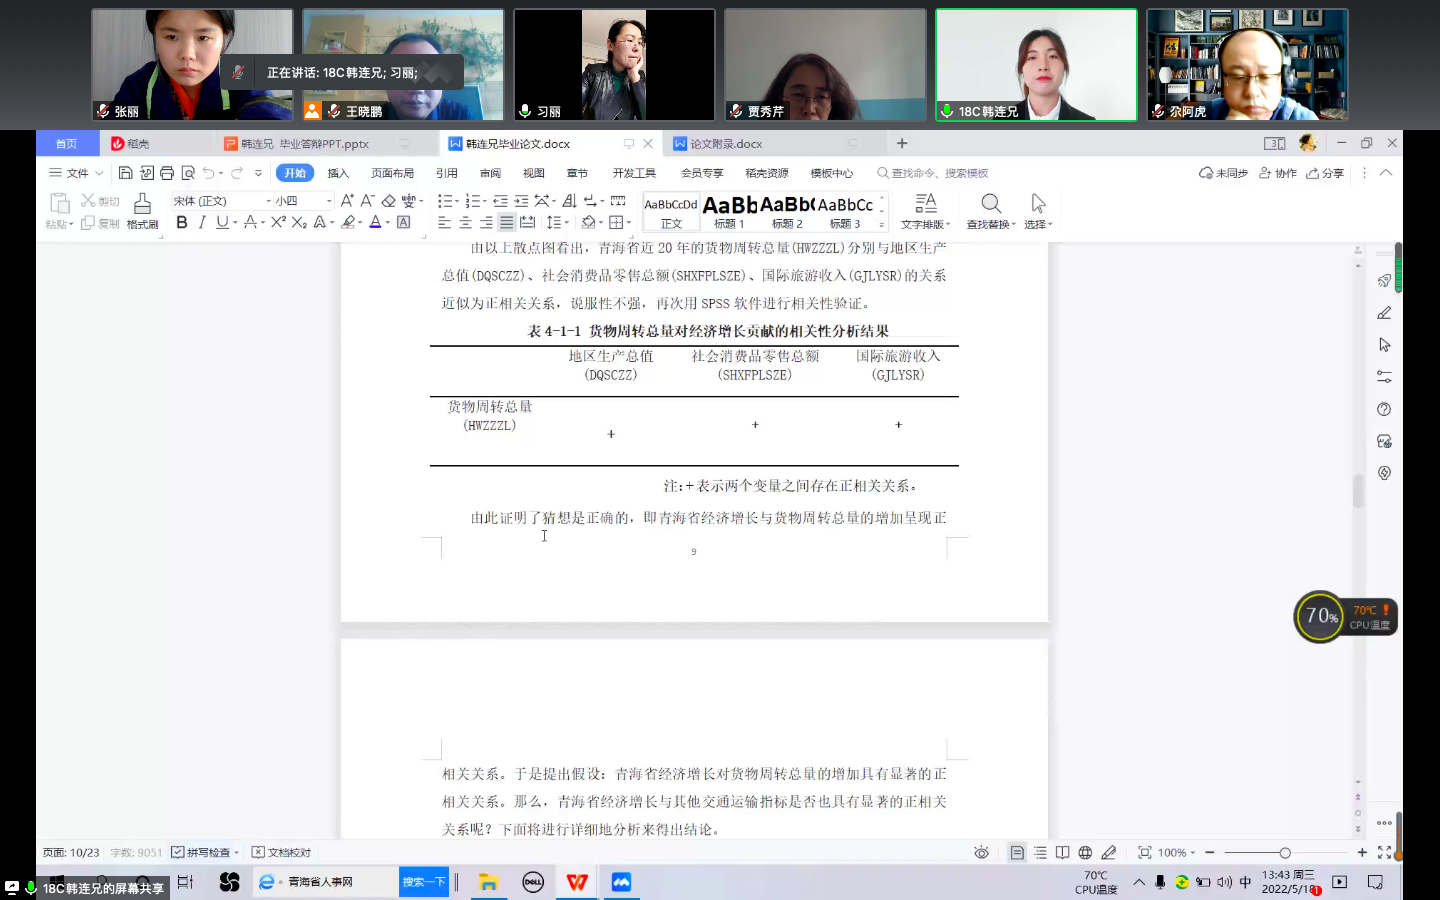The width and height of the screenshot is (1440, 900).
Task: Open the font name dropdown 宋体 (正文)
Action: point(220,201)
